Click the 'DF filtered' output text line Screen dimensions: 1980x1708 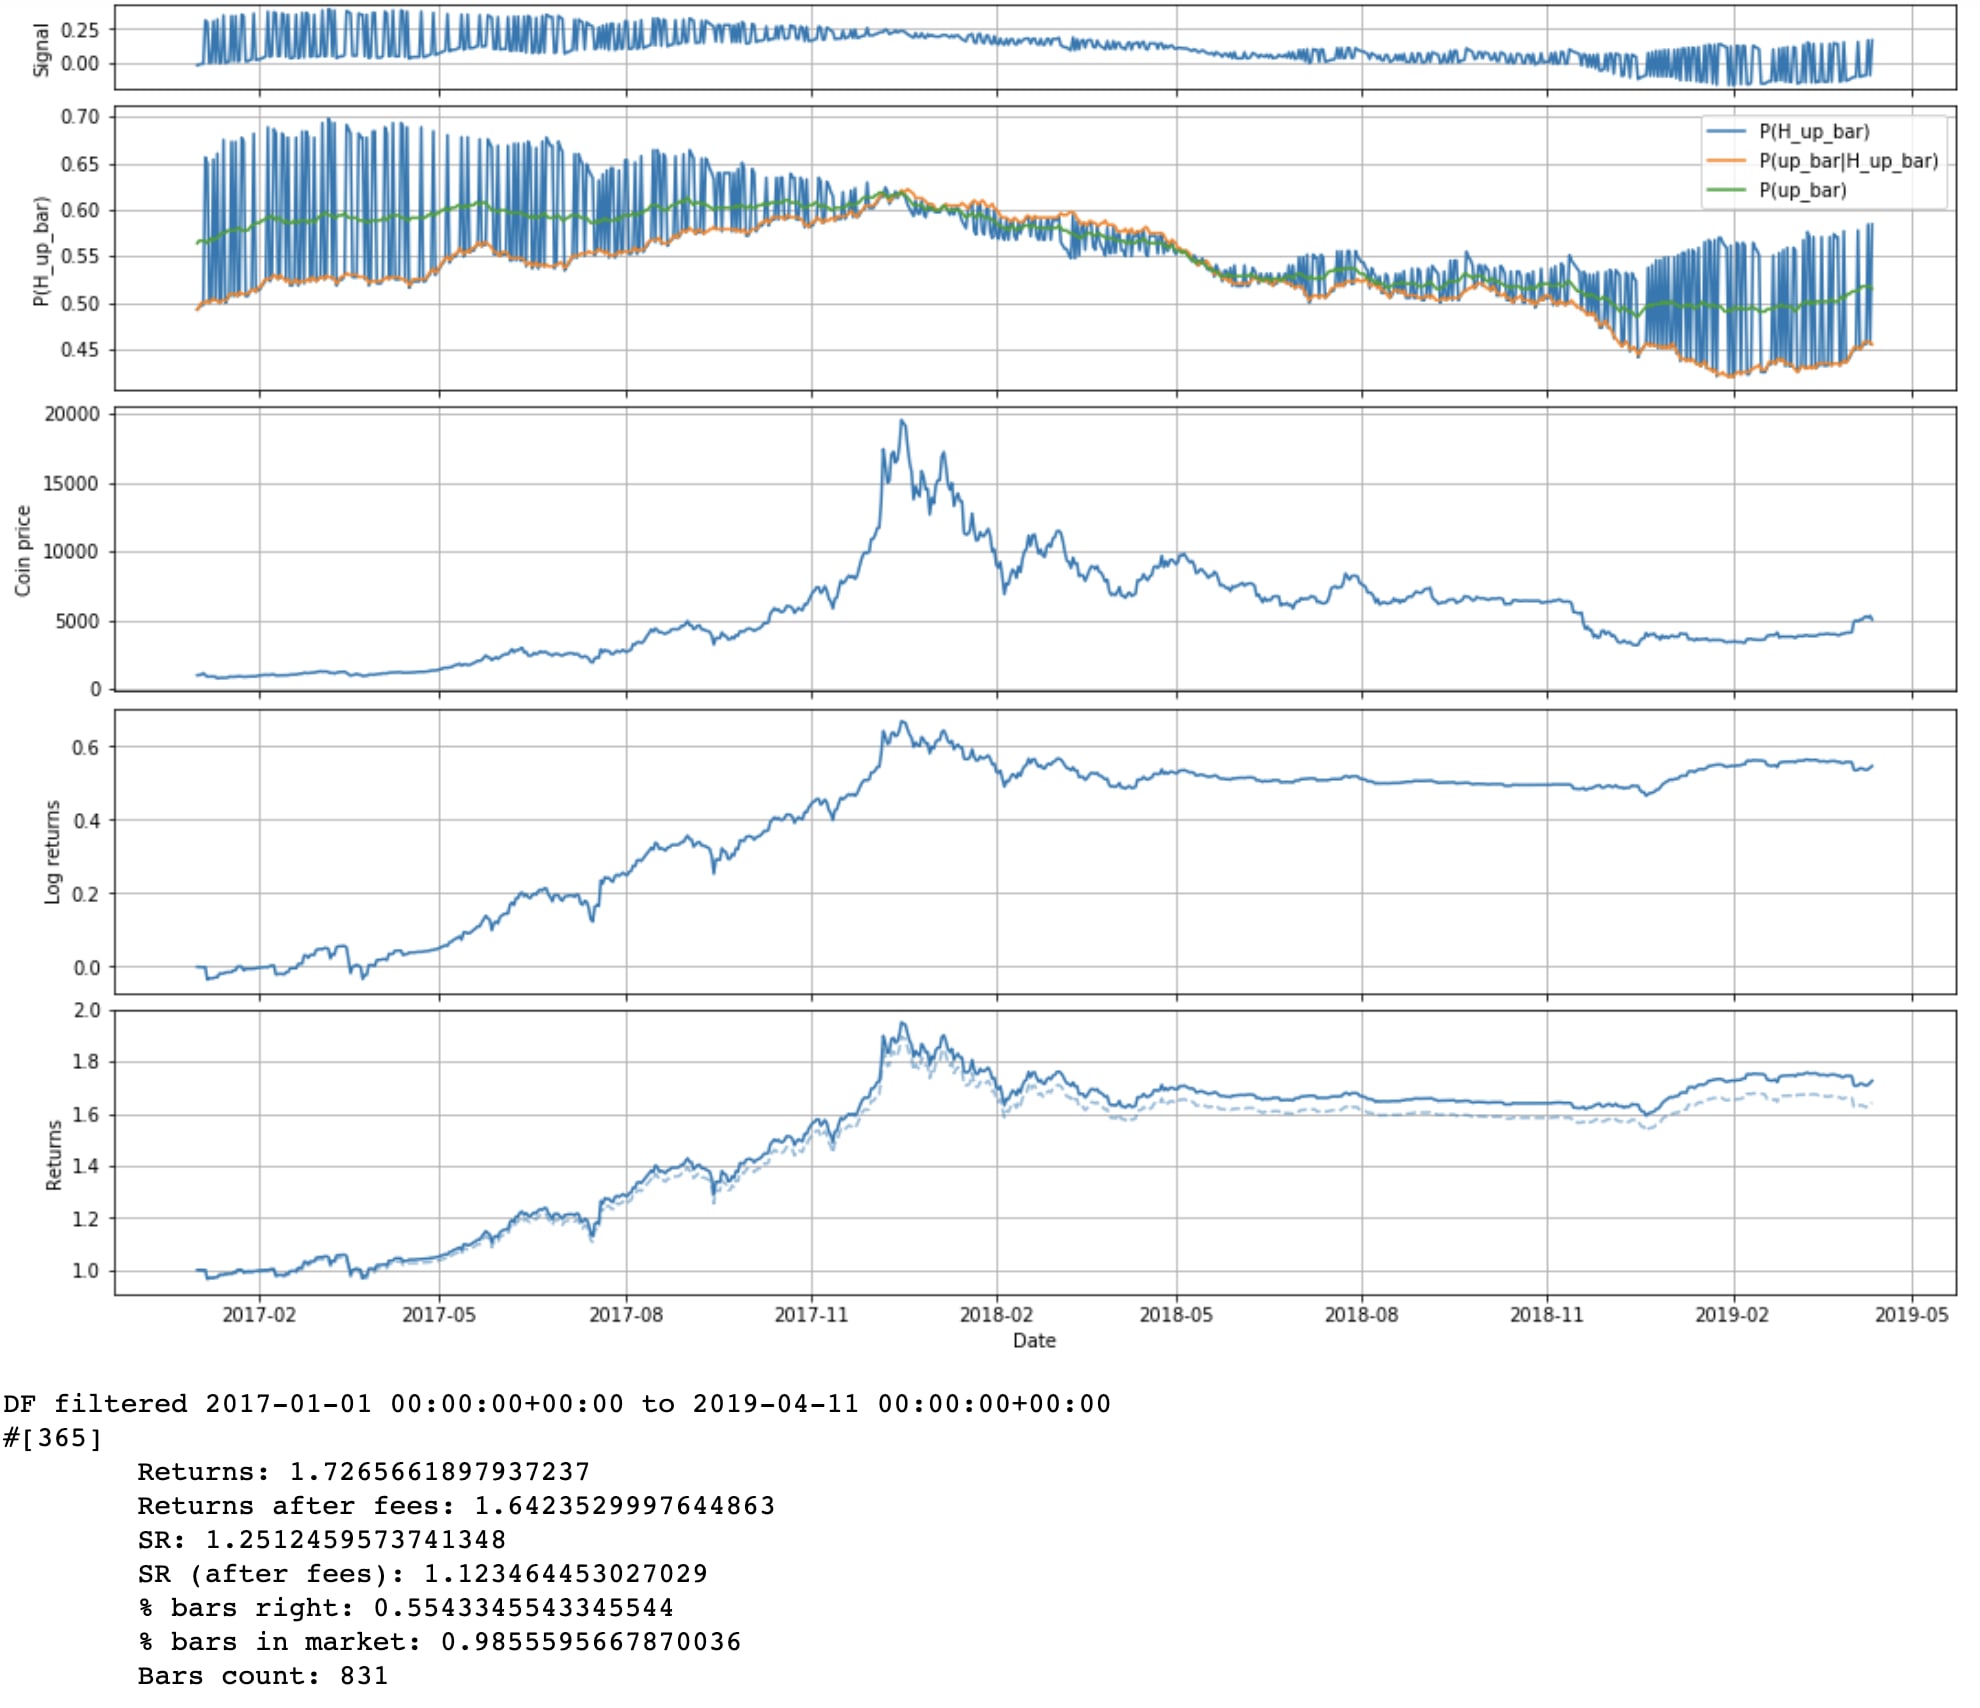(557, 1404)
